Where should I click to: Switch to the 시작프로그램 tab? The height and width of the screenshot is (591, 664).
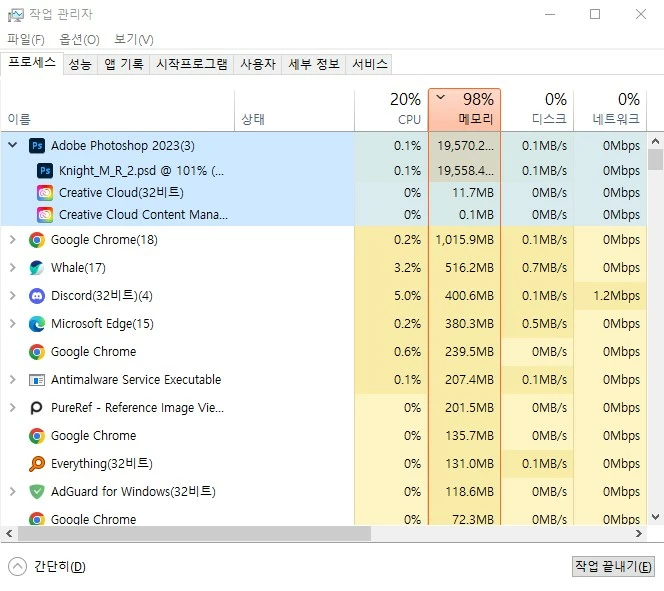[192, 64]
